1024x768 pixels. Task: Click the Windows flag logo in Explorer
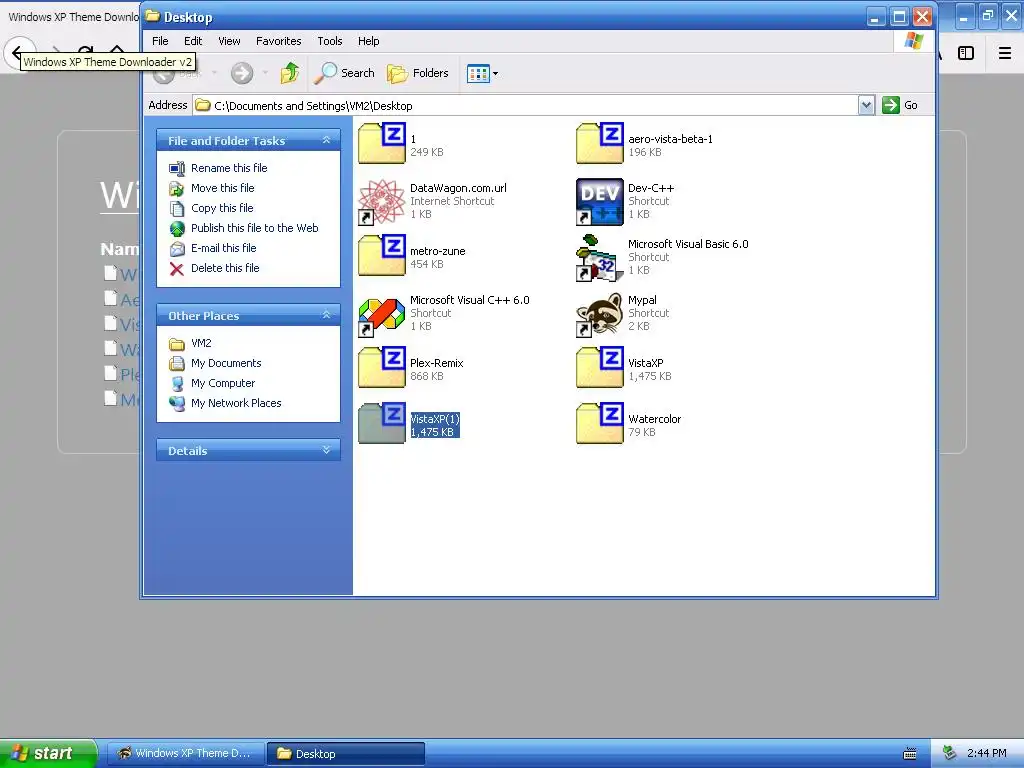coord(914,41)
